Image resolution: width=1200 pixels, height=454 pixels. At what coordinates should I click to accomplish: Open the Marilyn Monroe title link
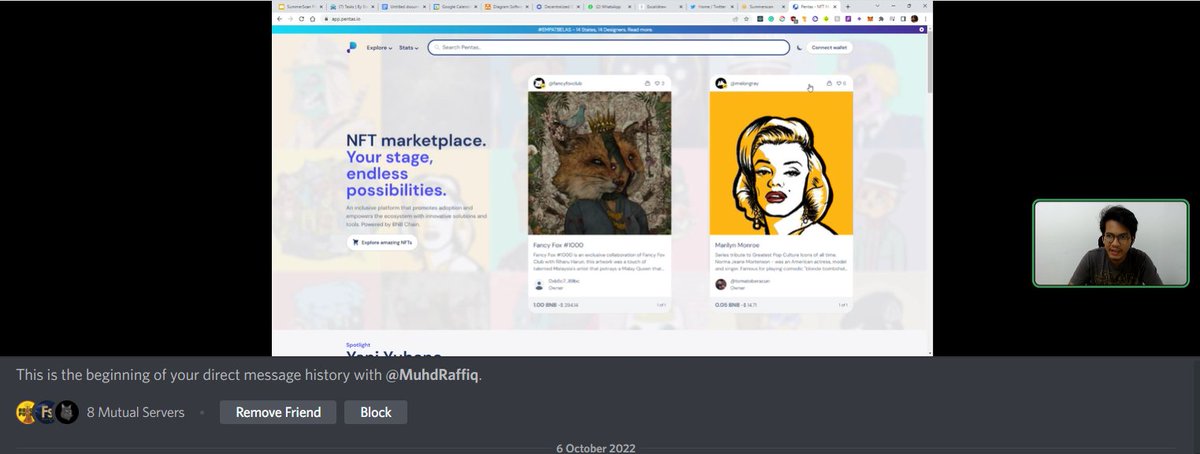pos(737,245)
